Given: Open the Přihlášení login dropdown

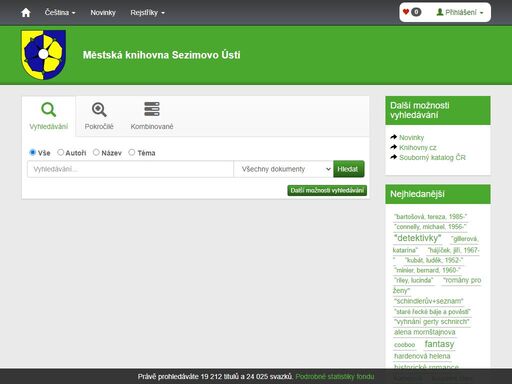Looking at the screenshot, I should [460, 12].
